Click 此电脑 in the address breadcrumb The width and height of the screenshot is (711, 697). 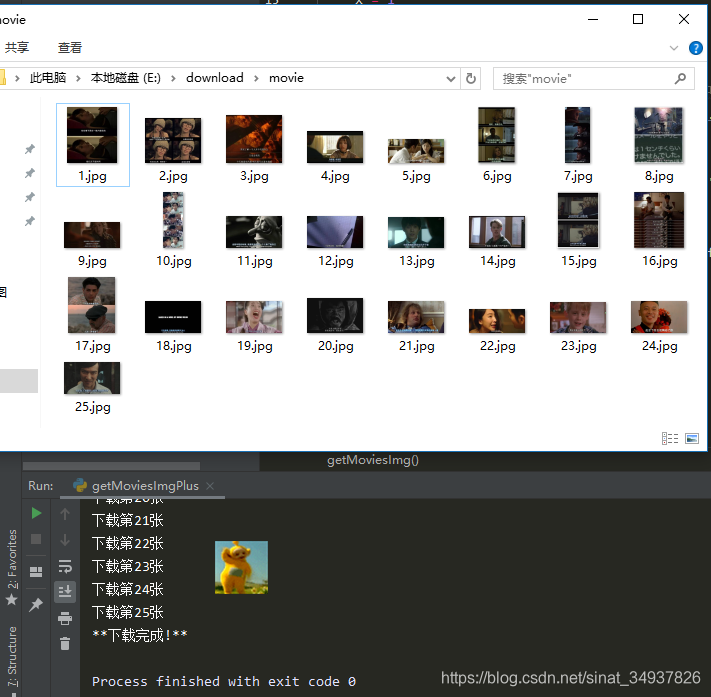tap(48, 78)
